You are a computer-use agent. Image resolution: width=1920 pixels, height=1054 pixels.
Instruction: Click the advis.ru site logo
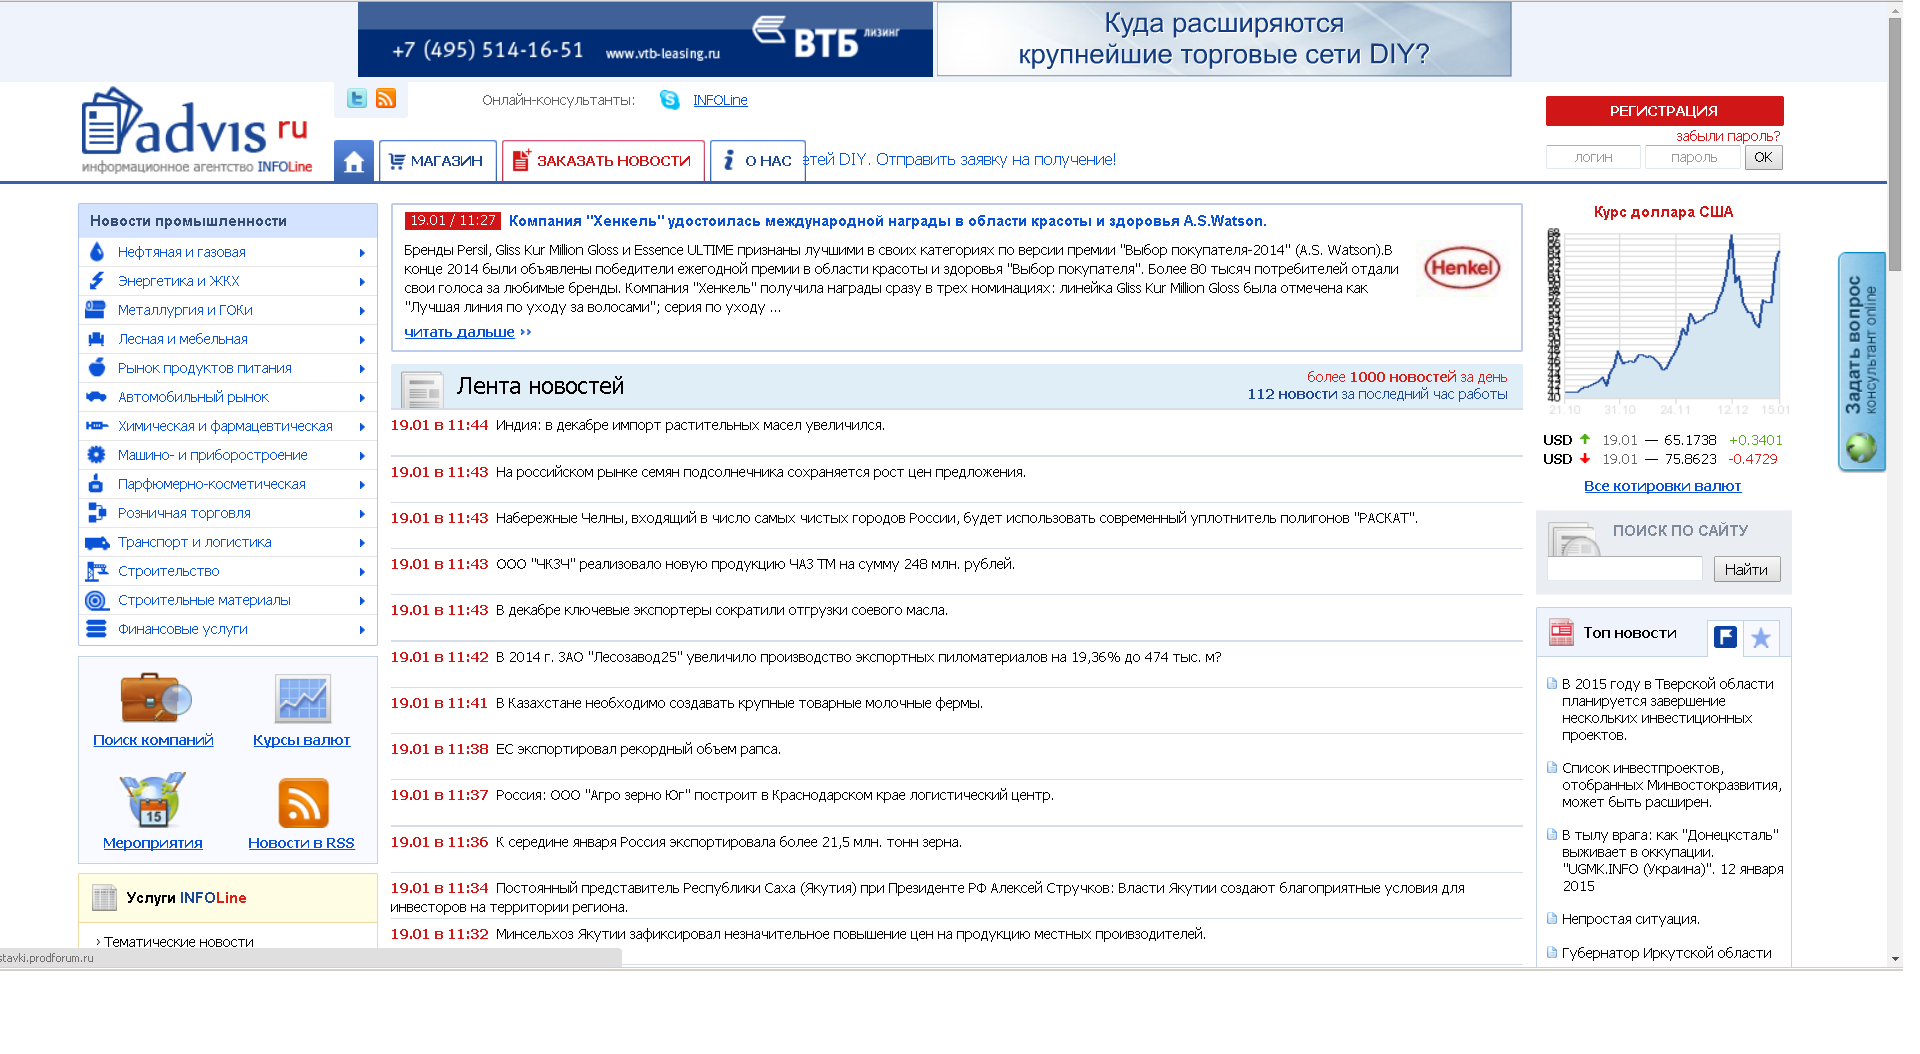pyautogui.click(x=196, y=131)
